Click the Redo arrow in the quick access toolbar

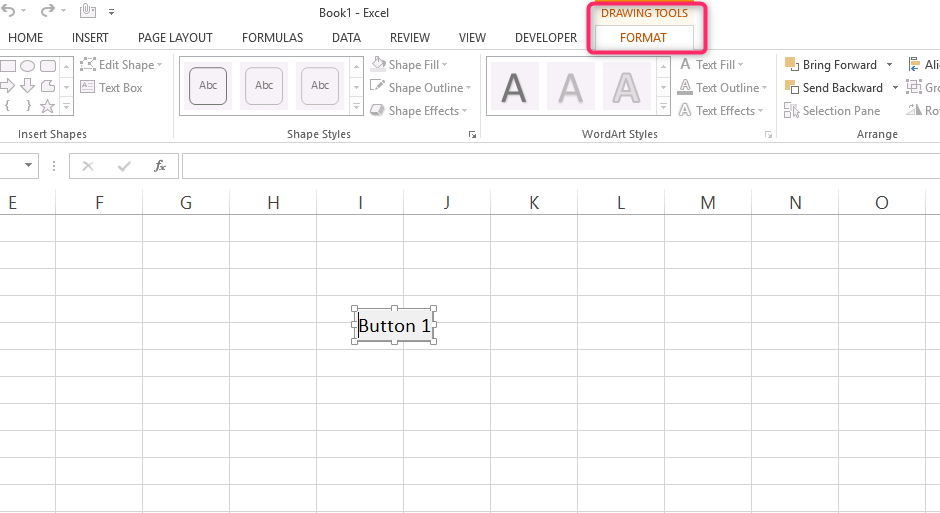tap(46, 12)
